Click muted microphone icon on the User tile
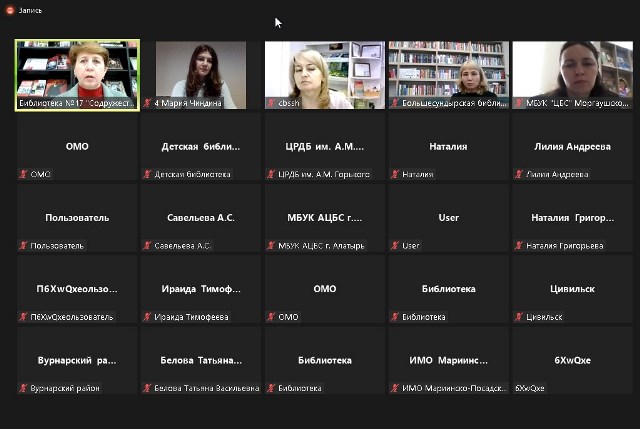The height and width of the screenshot is (429, 640). [x=395, y=245]
